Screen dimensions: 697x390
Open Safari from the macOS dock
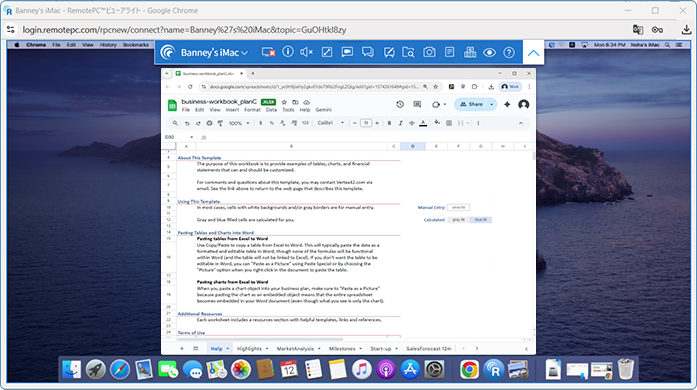click(120, 369)
